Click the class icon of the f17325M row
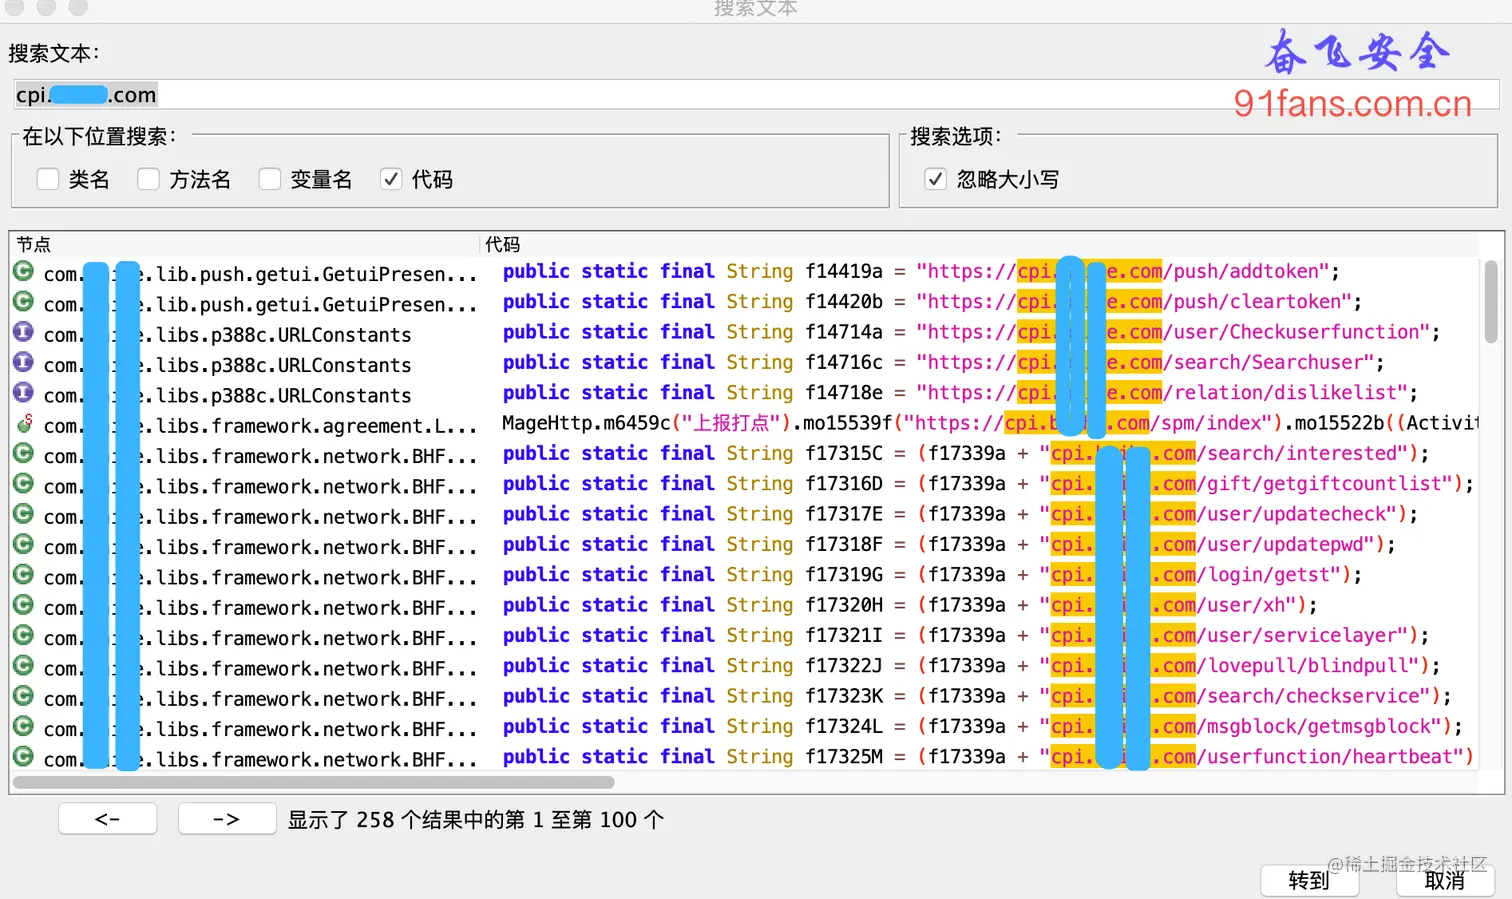Viewport: 1512px width, 899px height. (23, 756)
